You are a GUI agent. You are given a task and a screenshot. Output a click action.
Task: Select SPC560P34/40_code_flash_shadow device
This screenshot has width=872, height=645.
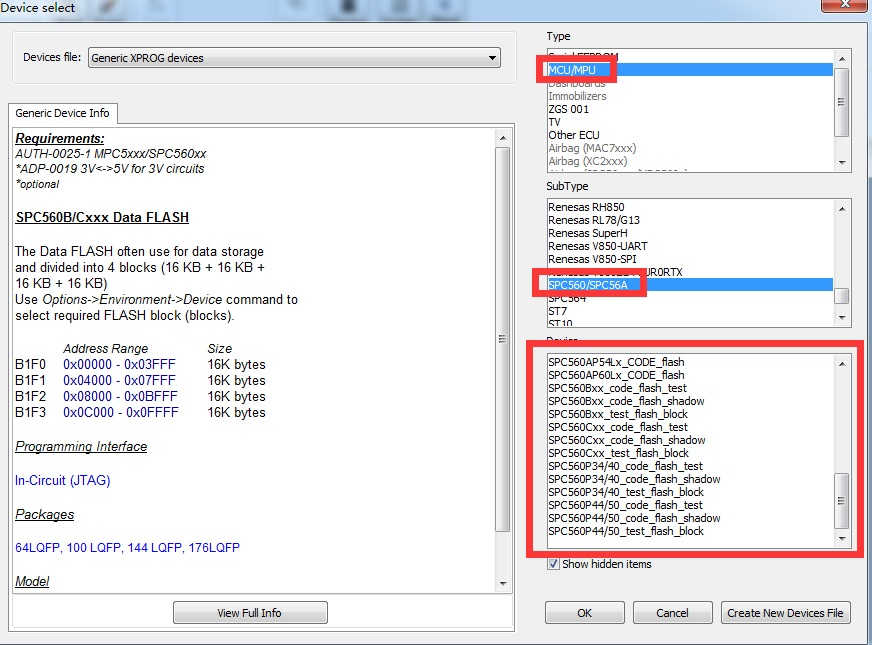click(x=690, y=479)
